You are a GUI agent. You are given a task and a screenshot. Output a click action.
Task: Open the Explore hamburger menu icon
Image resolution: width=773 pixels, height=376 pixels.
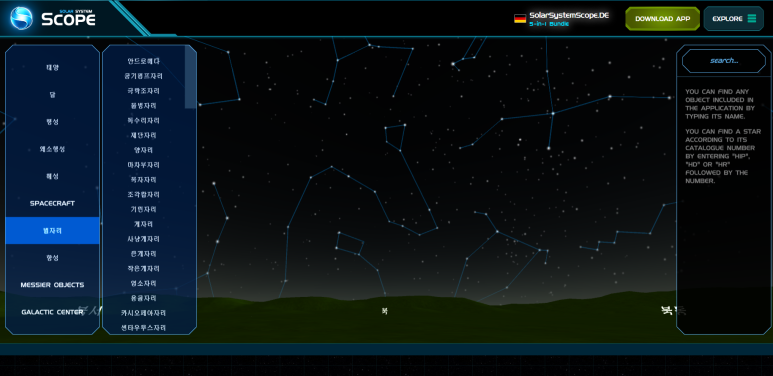752,19
